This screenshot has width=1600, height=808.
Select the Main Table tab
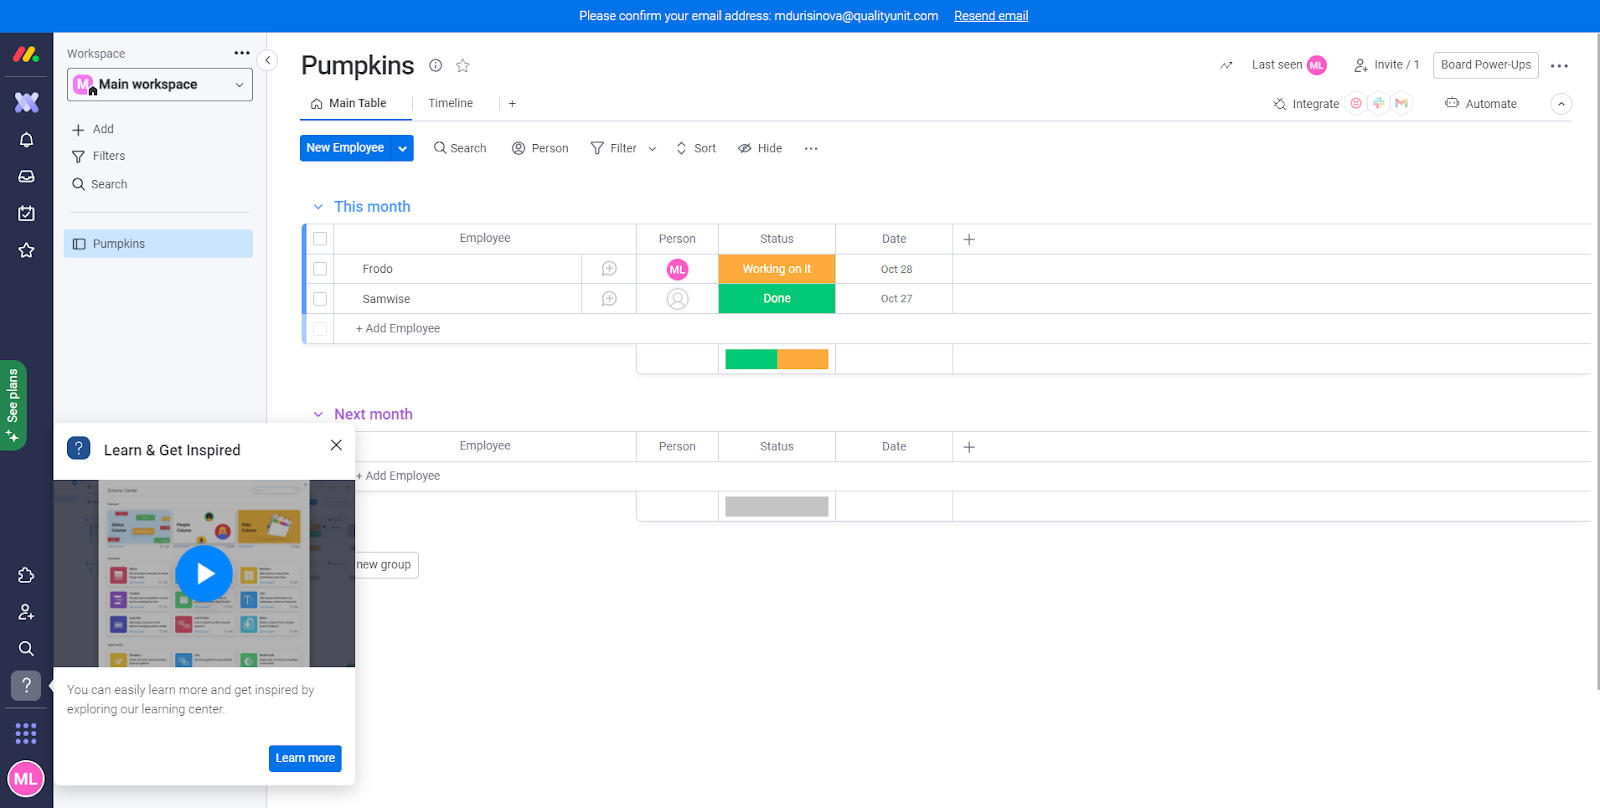[x=348, y=103]
